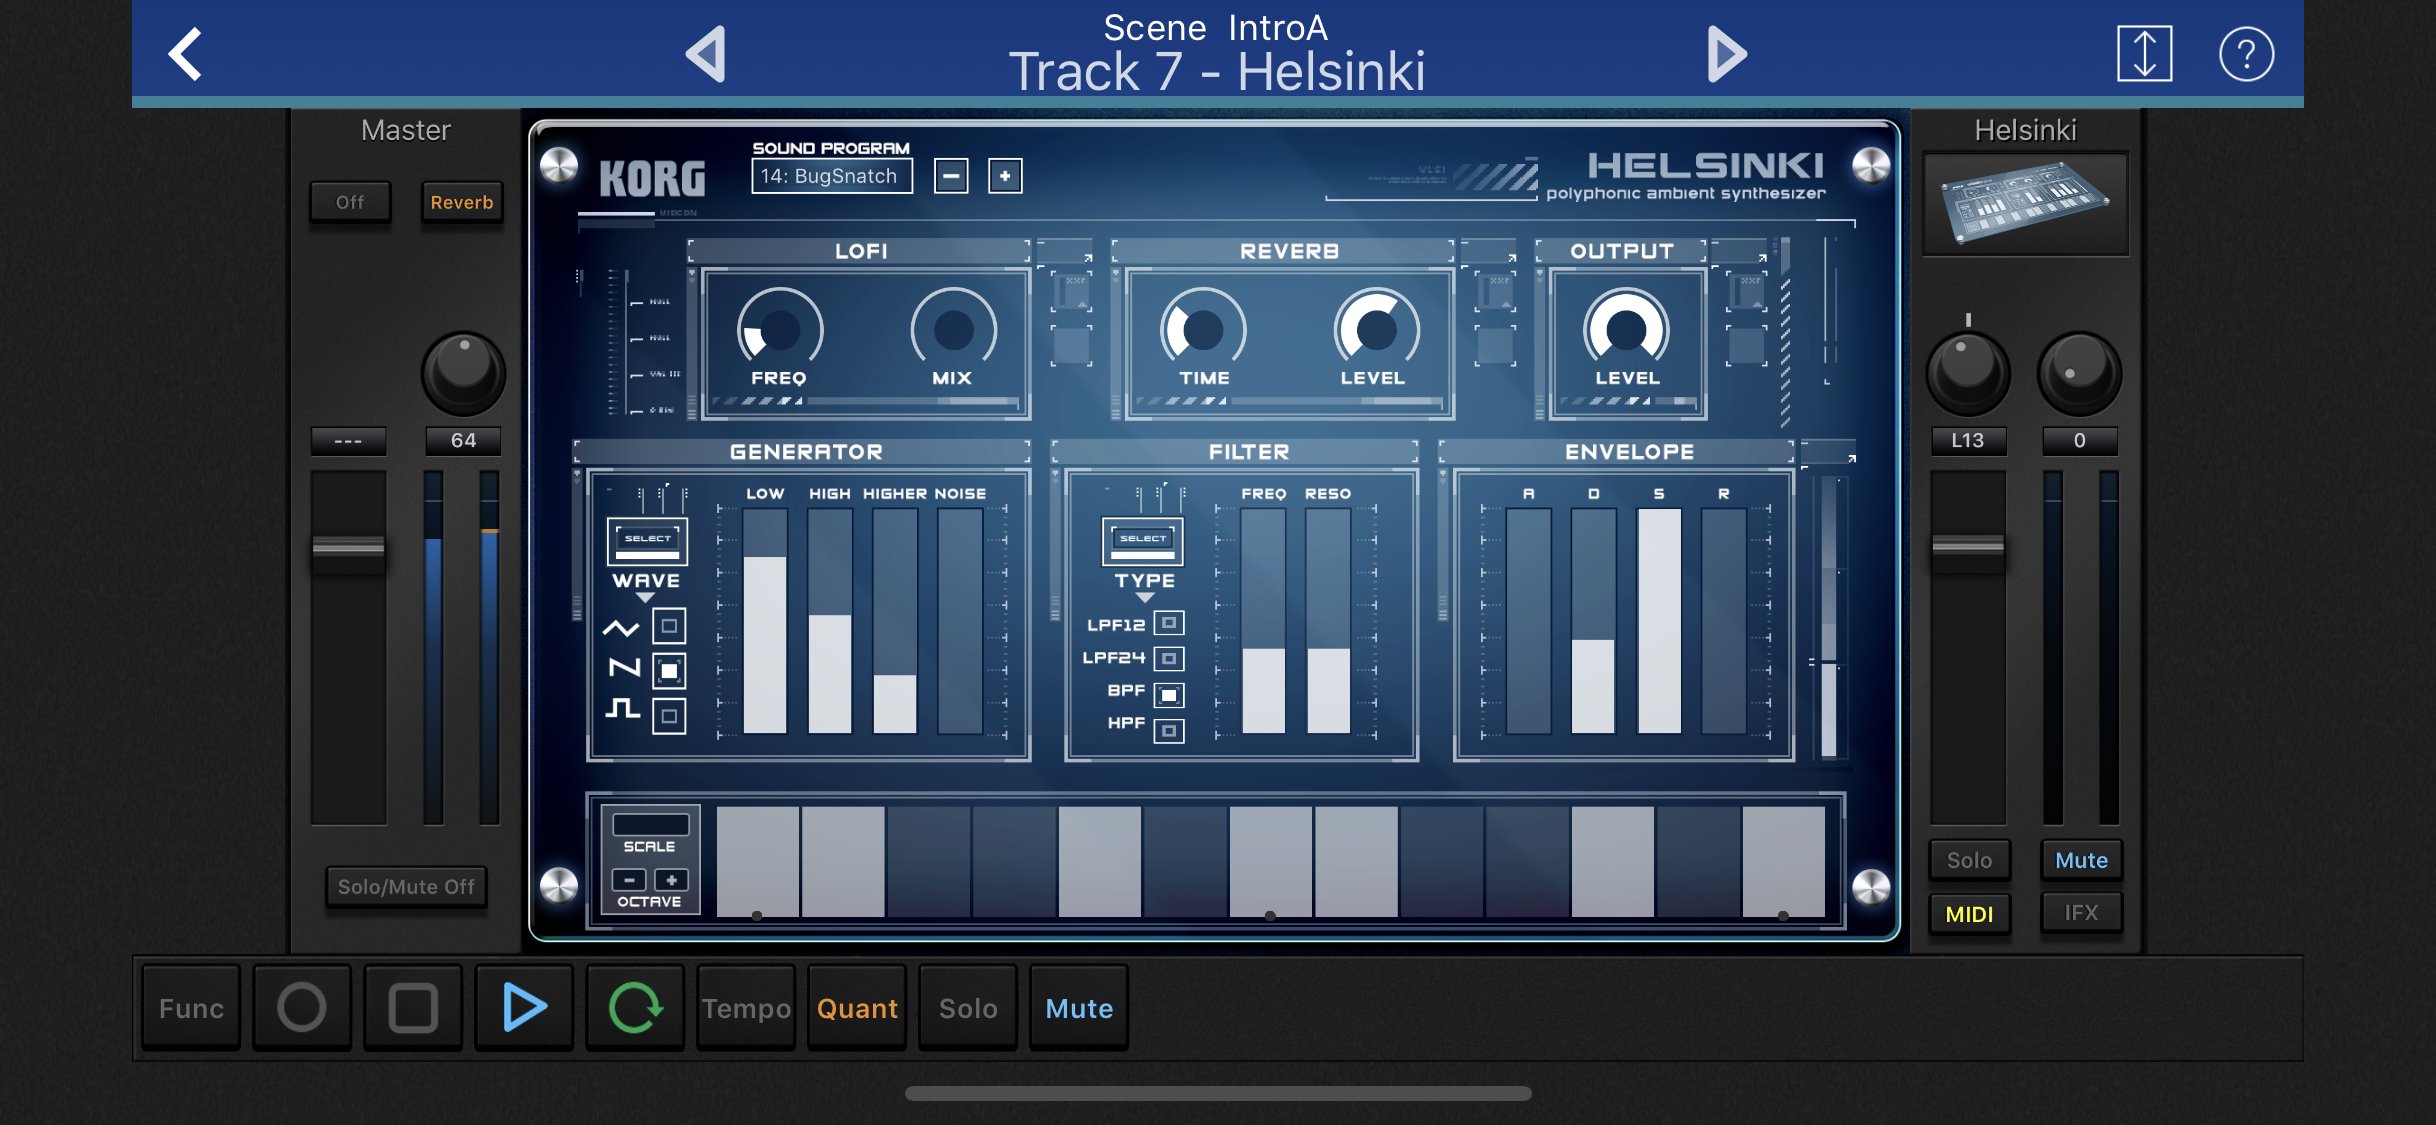
Task: Choose the HPF filter type
Action: [1169, 730]
